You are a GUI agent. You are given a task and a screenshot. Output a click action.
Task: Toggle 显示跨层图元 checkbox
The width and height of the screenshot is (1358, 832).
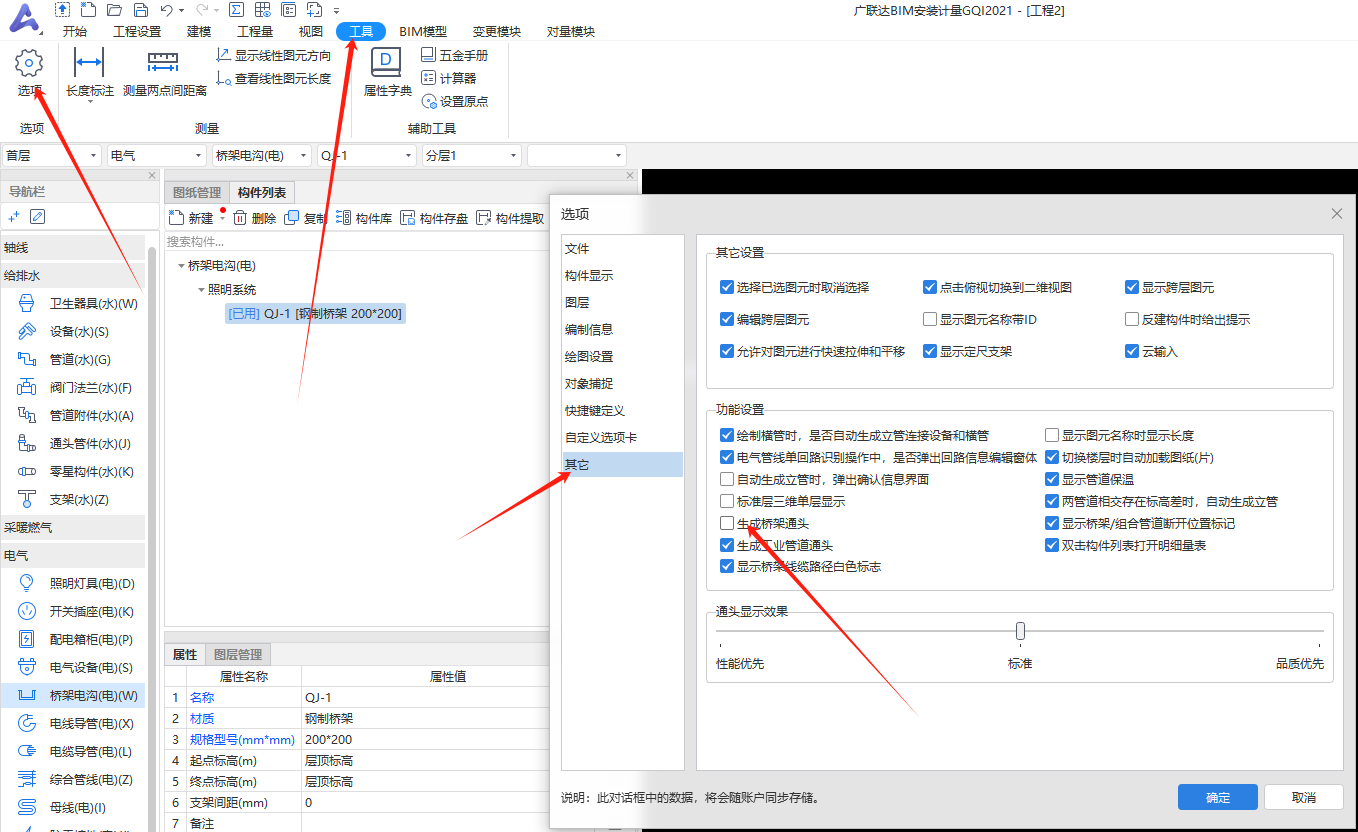(x=1132, y=287)
